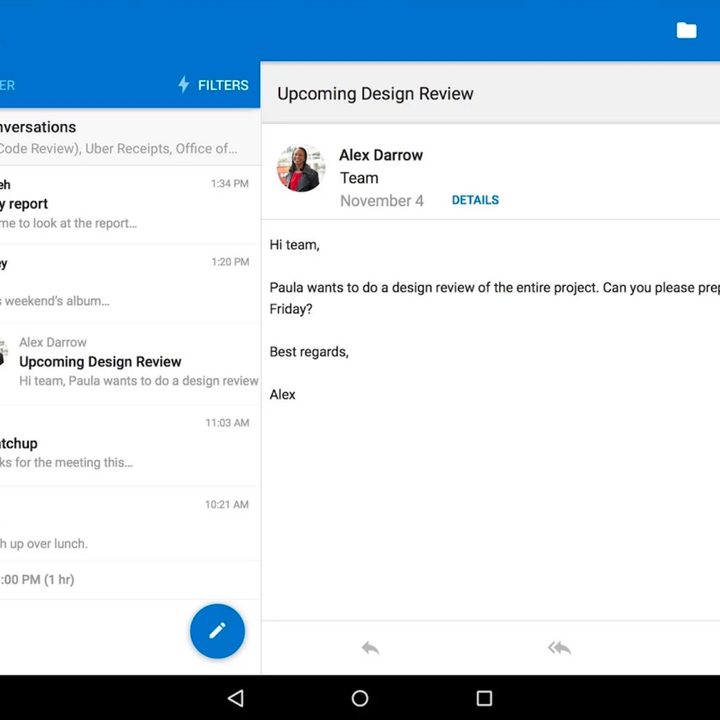
Task: Tap the Best regards line in email body
Action: 309,352
